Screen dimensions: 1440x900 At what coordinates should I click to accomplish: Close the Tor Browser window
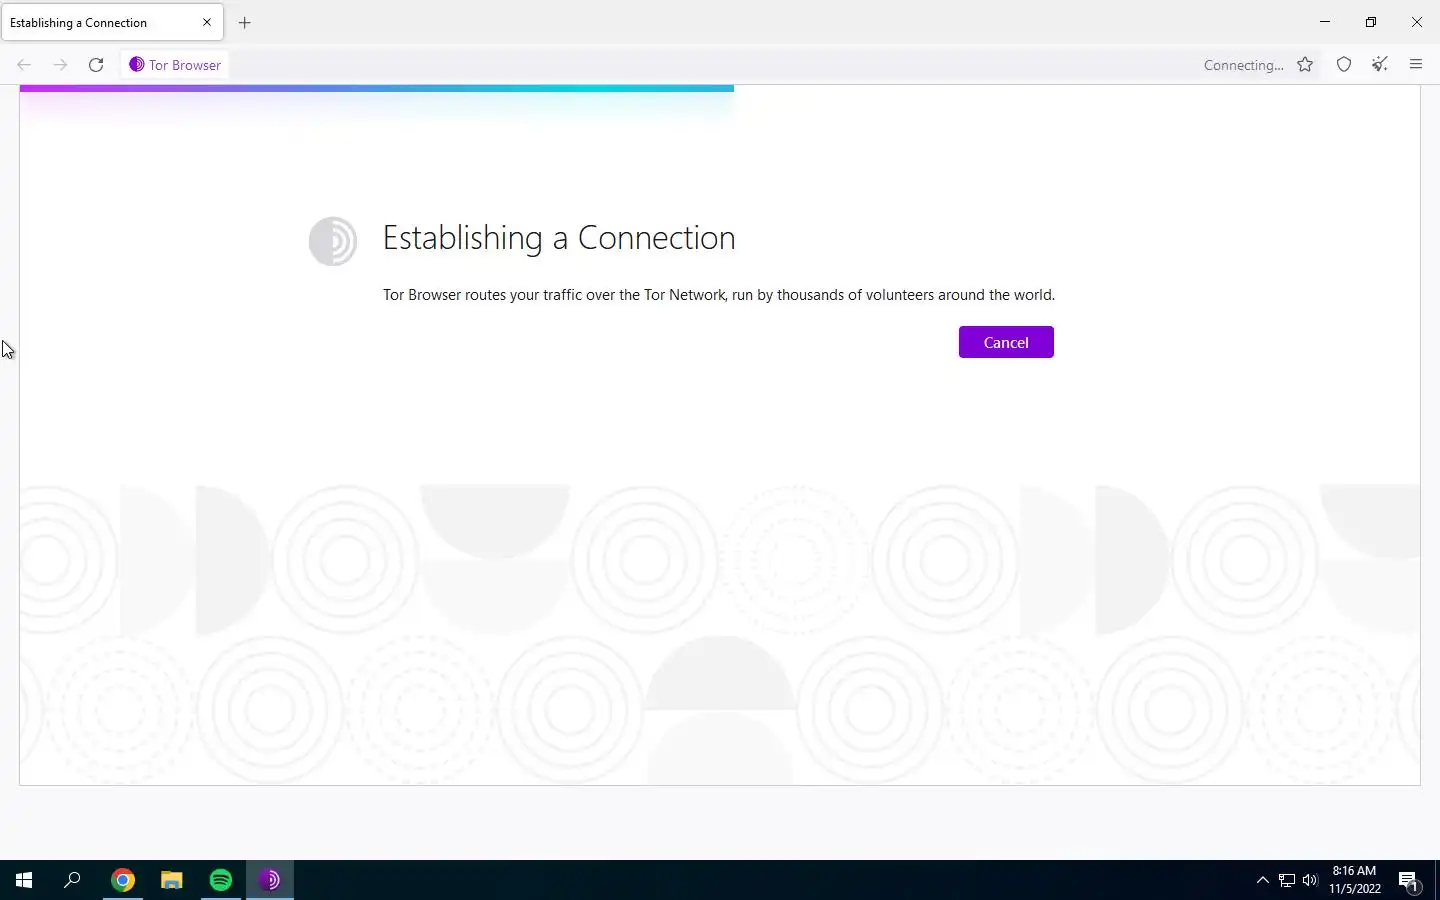1417,22
